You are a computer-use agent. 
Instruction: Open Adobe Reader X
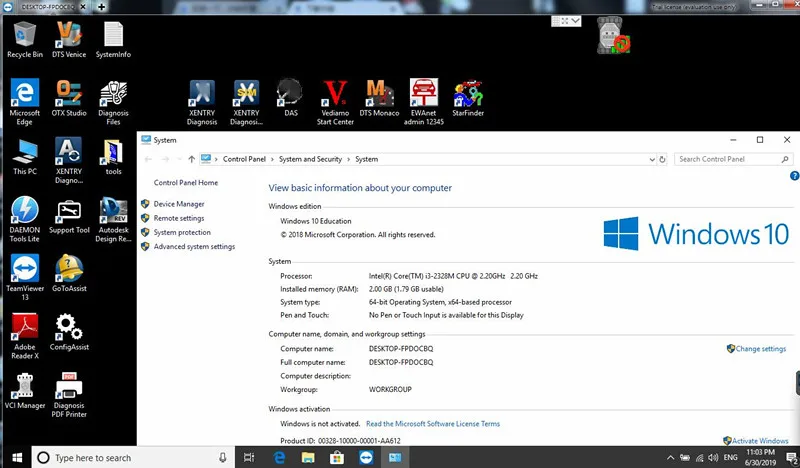(24, 337)
